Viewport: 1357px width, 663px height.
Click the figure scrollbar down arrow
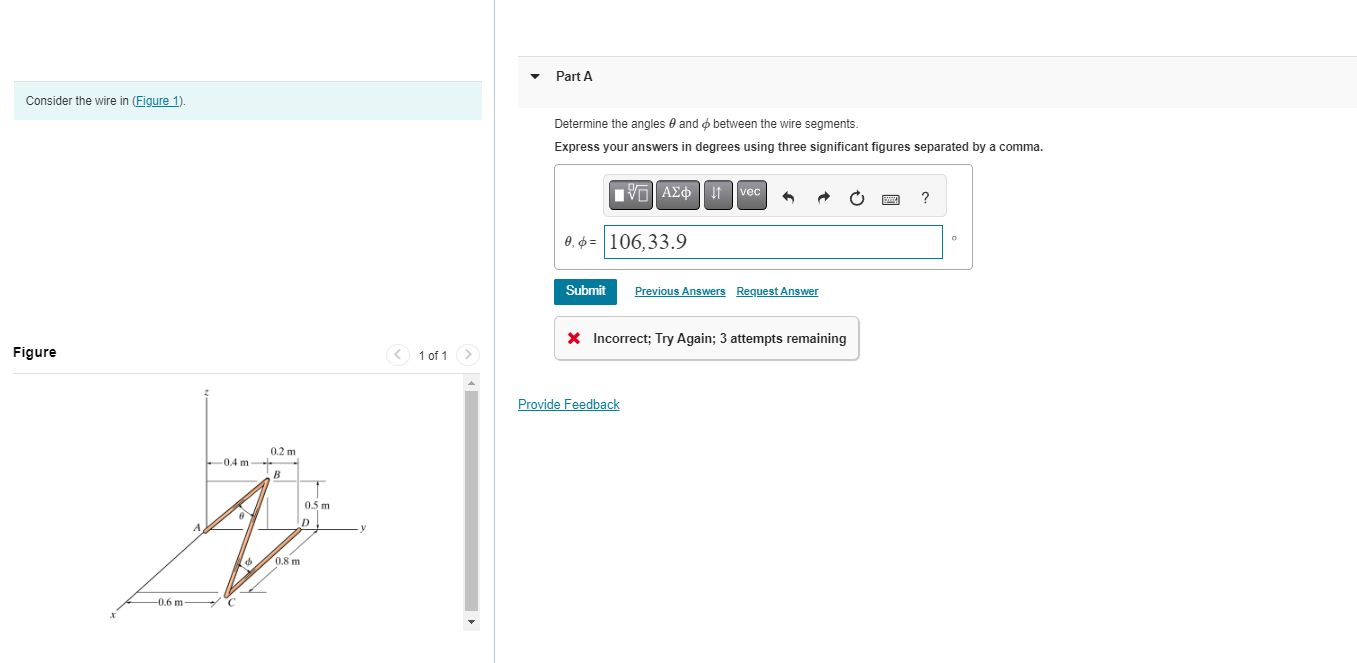[x=471, y=622]
